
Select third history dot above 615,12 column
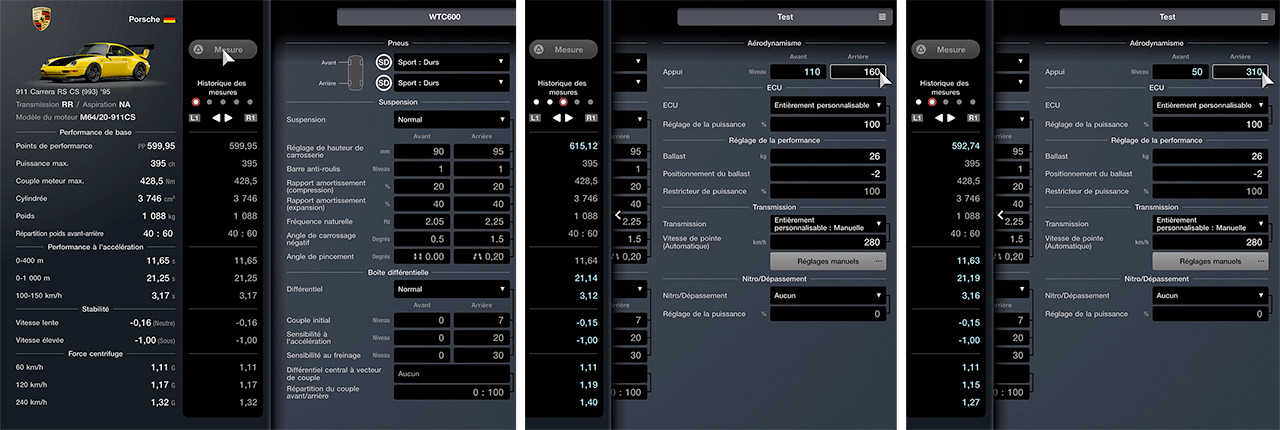point(564,102)
